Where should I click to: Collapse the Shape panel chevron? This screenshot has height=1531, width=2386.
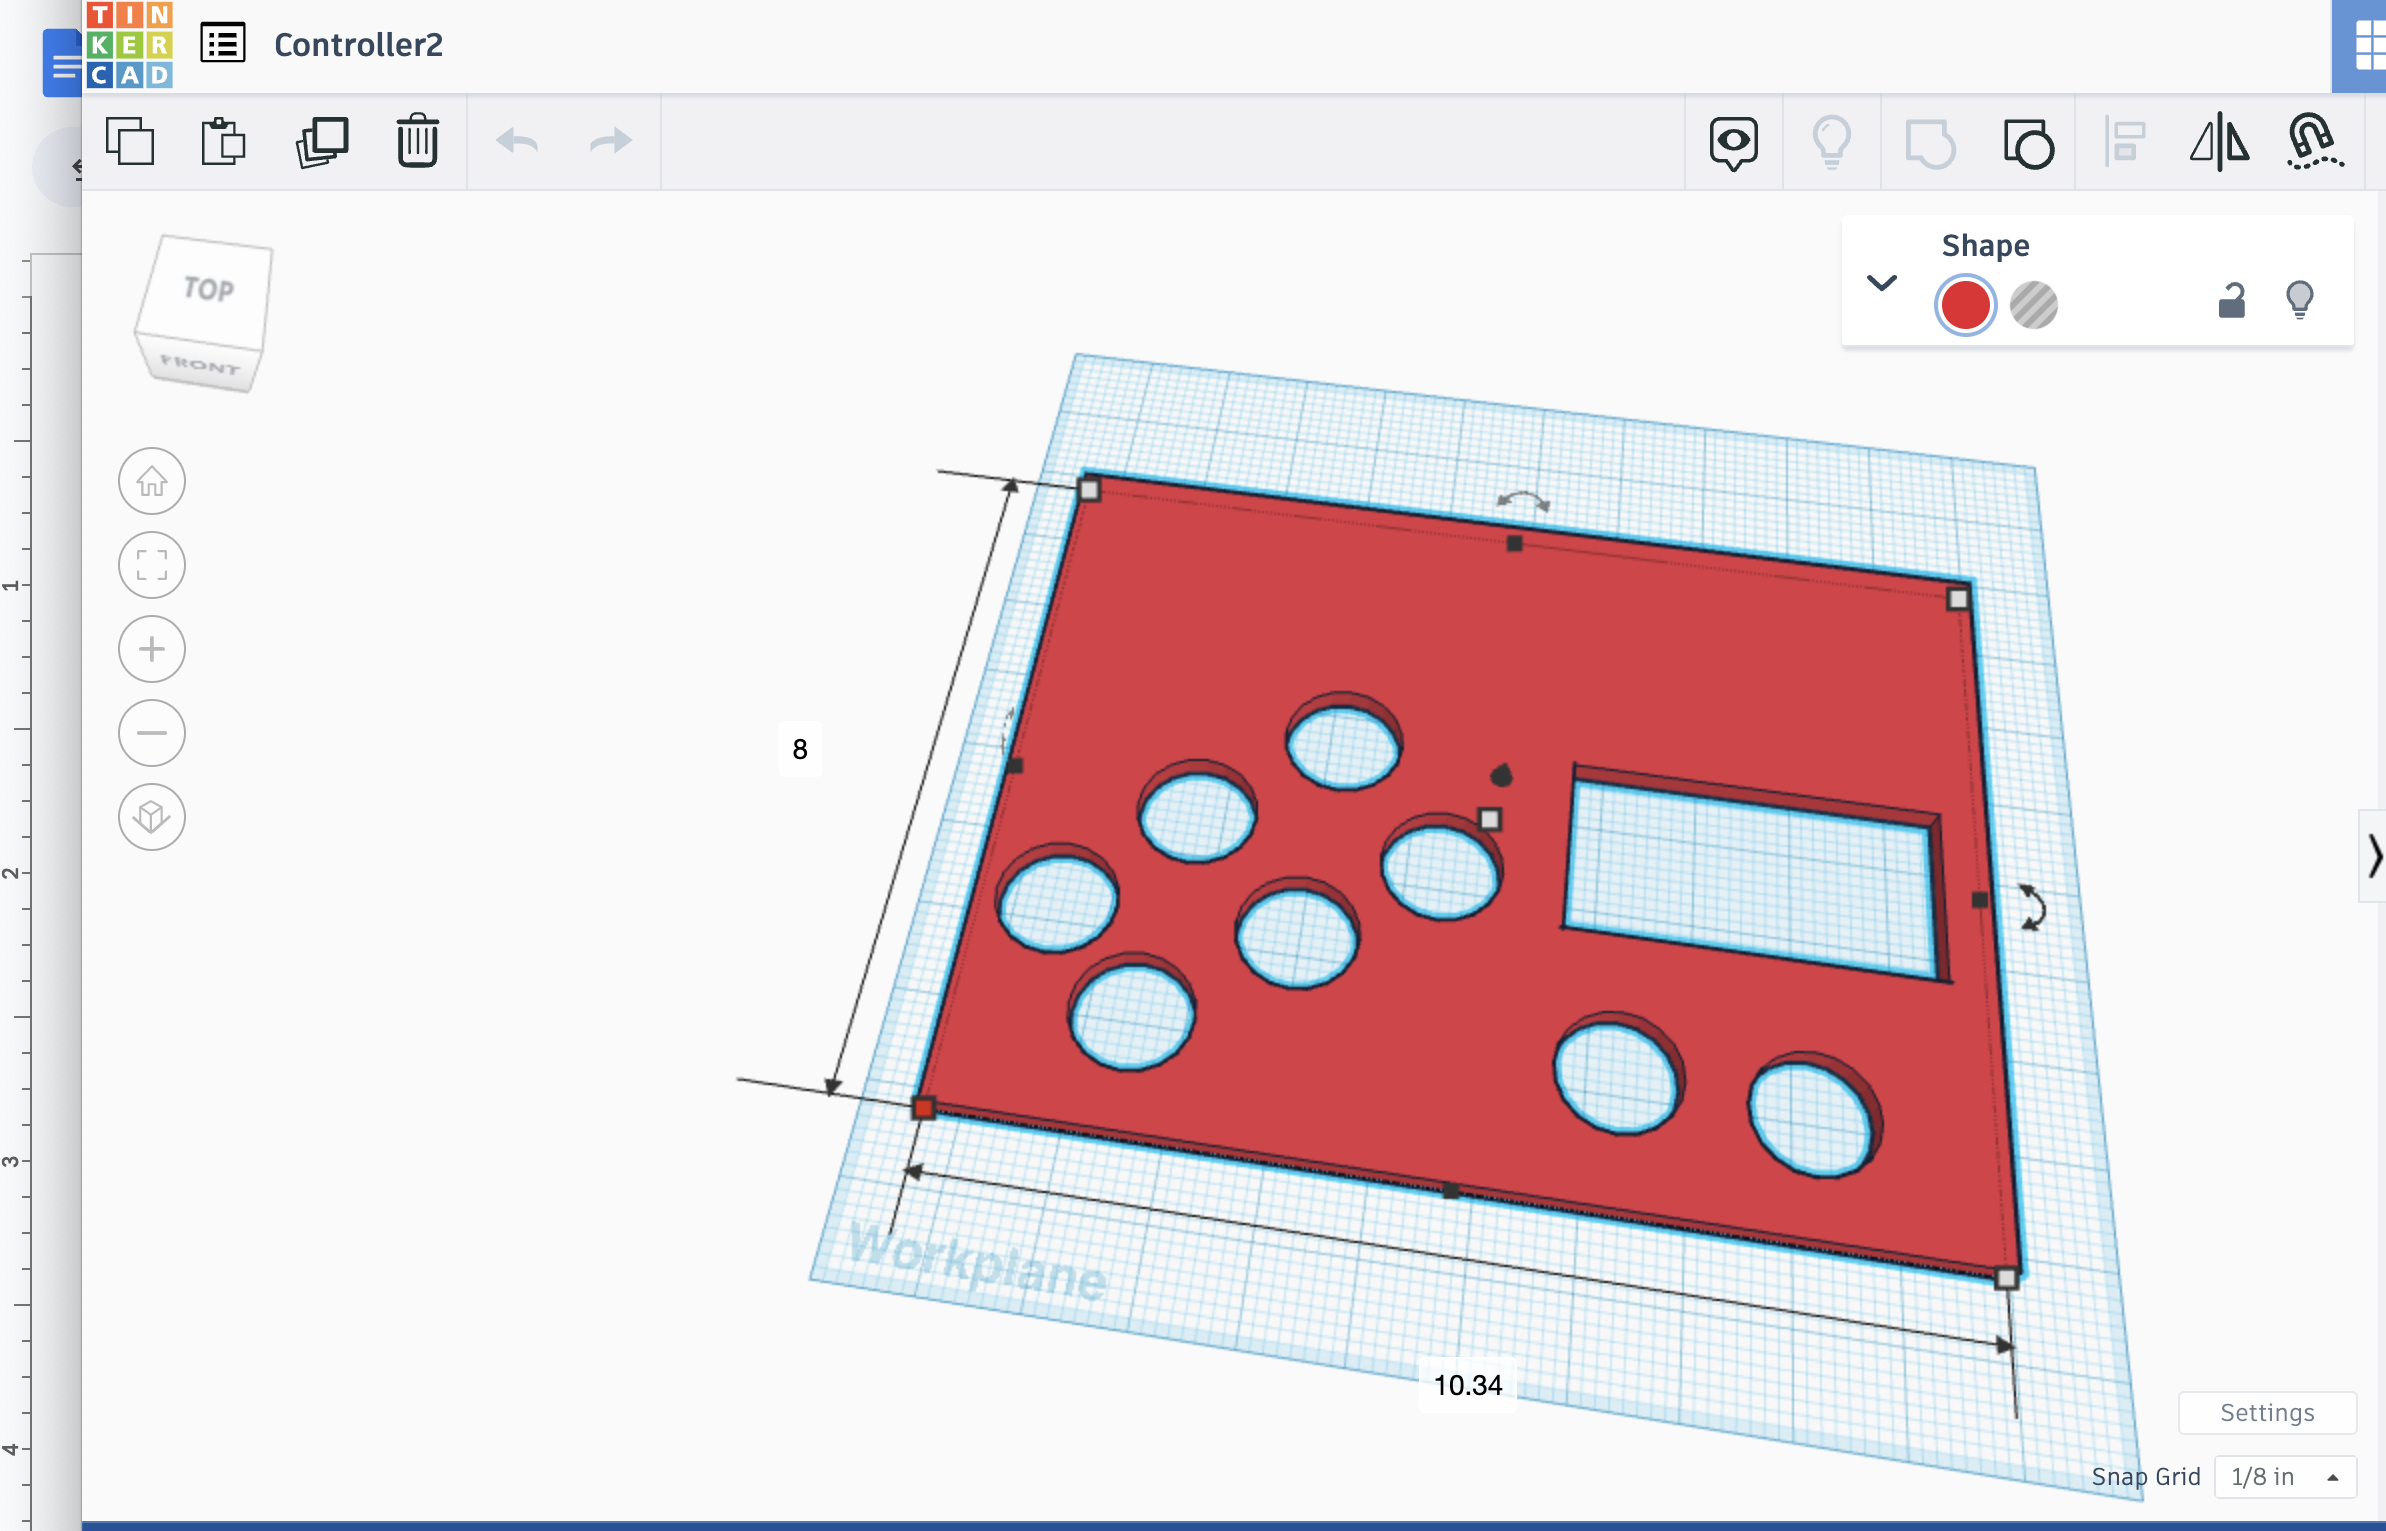[1881, 283]
